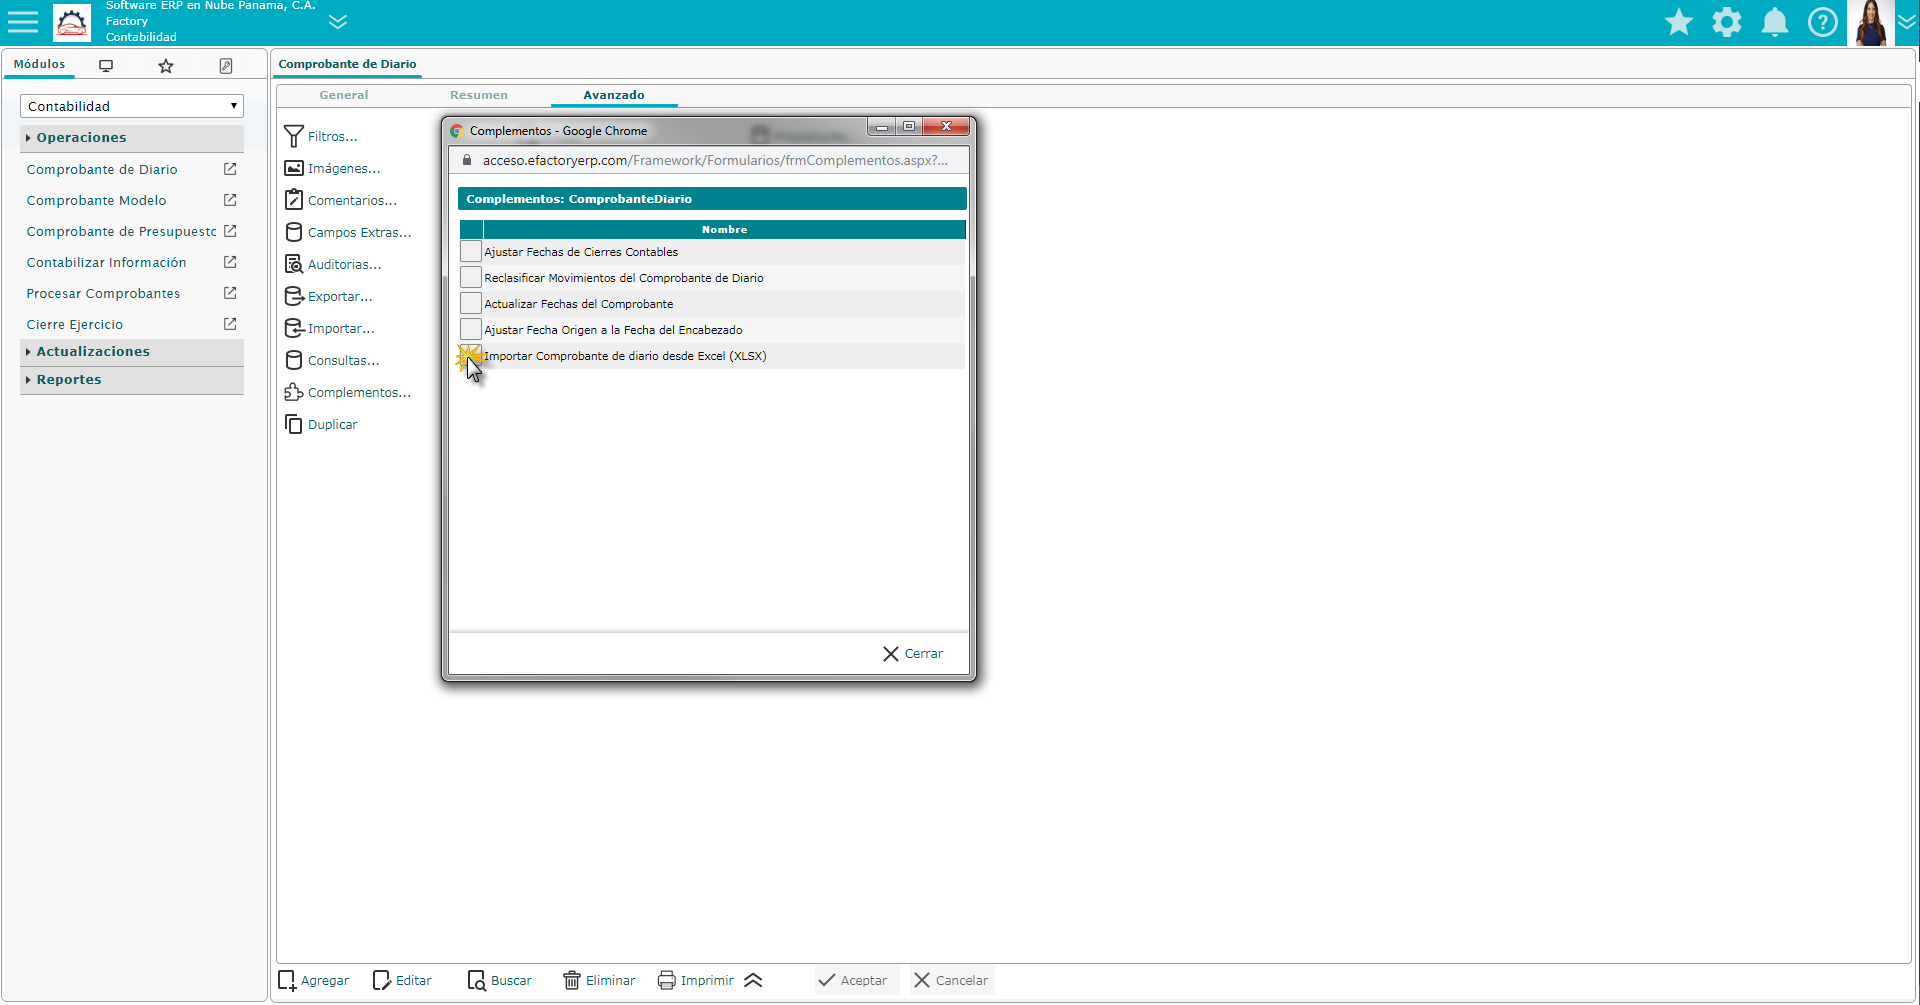Check Reclasificar Movimientos del Comprobante box

[x=471, y=277]
